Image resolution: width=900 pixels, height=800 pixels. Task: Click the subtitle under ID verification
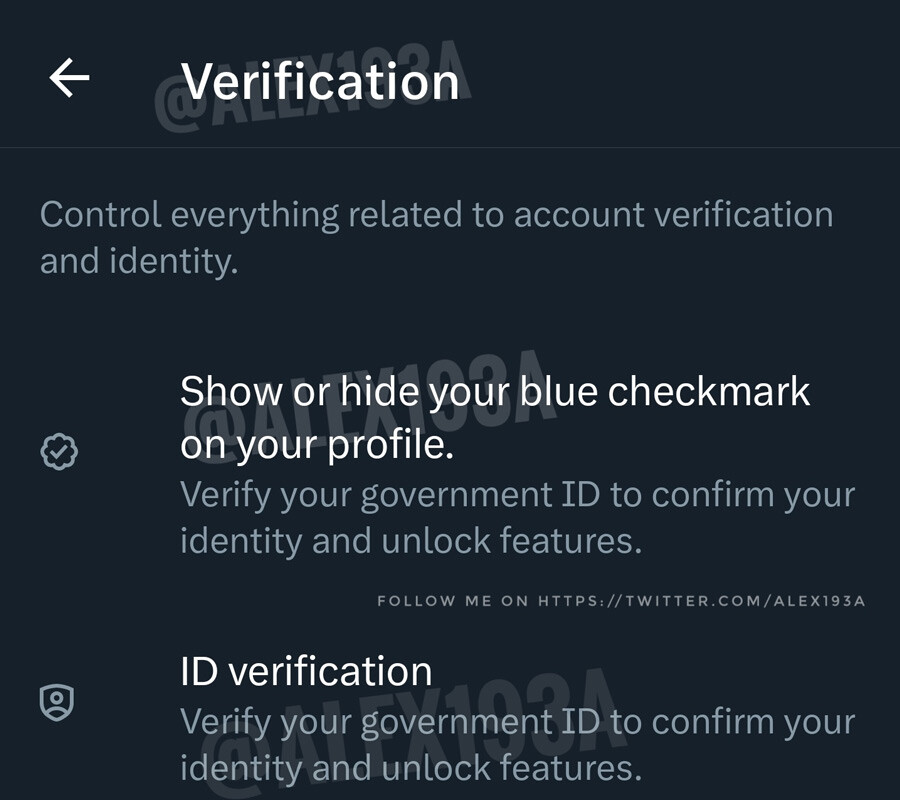[517, 745]
